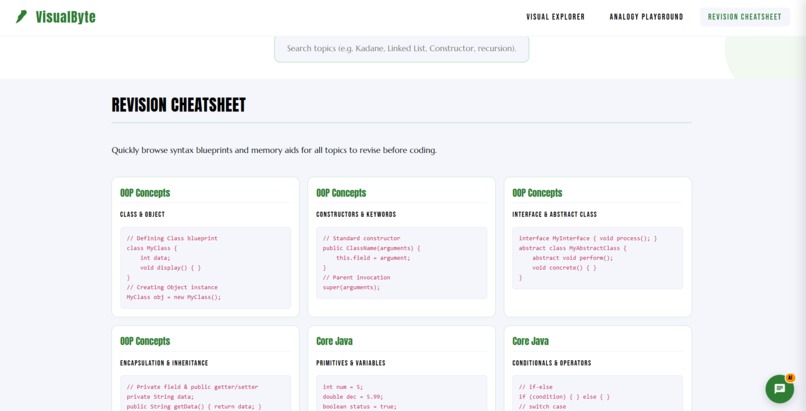
Task: Click the 'void concrete() { }' code line
Action: coord(564,268)
